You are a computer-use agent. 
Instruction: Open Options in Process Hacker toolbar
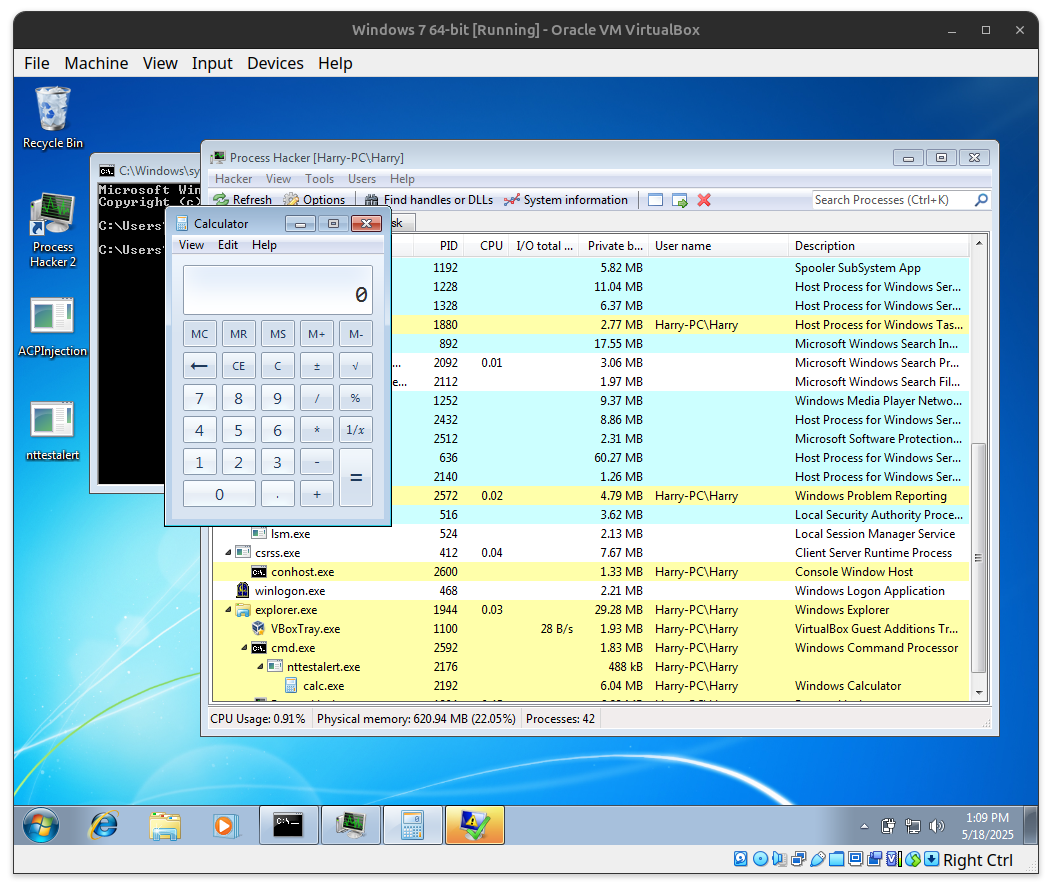coord(314,200)
